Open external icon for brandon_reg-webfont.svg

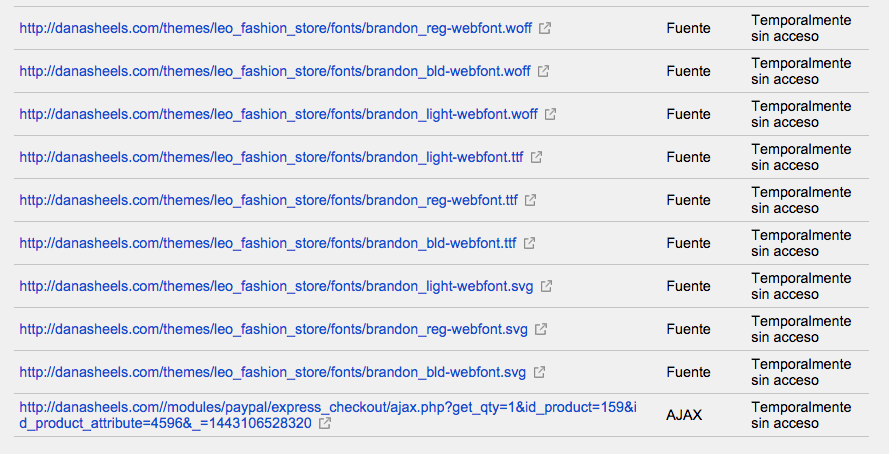pyautogui.click(x=541, y=329)
